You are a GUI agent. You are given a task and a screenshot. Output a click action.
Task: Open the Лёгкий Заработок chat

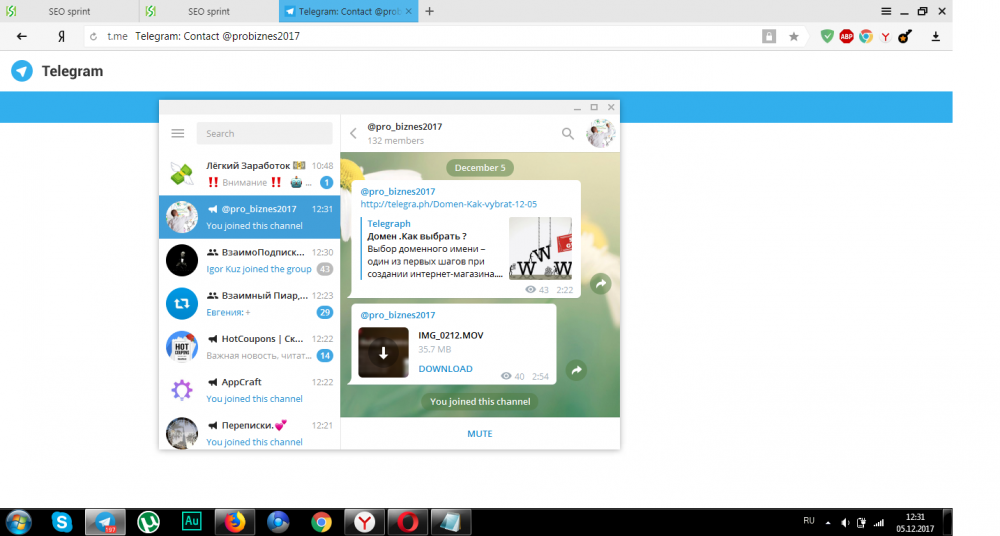[x=249, y=174]
